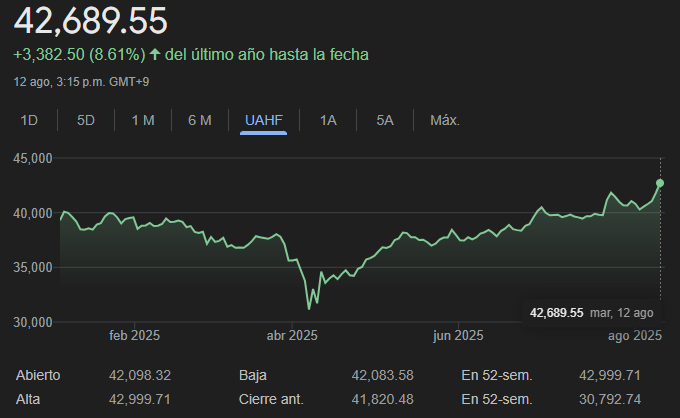
Task: Open the 1 M range tab
Action: tap(143, 120)
